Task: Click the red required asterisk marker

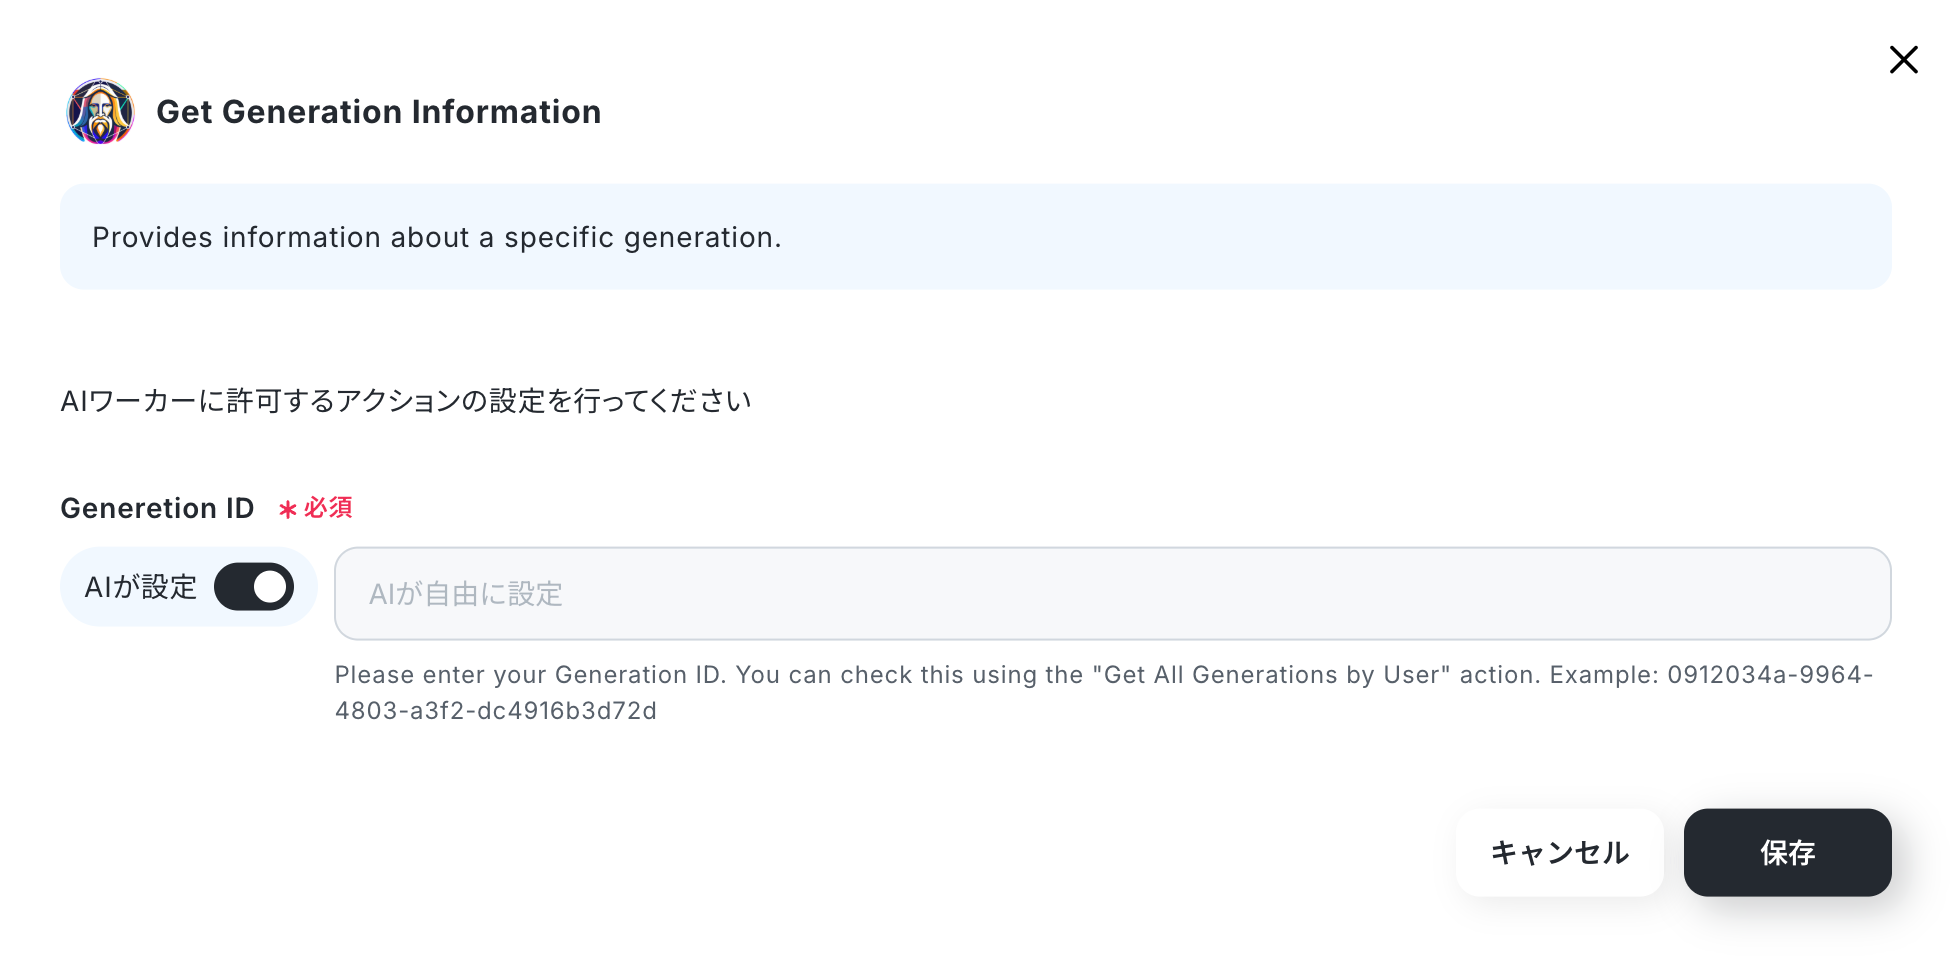Action: (x=288, y=510)
